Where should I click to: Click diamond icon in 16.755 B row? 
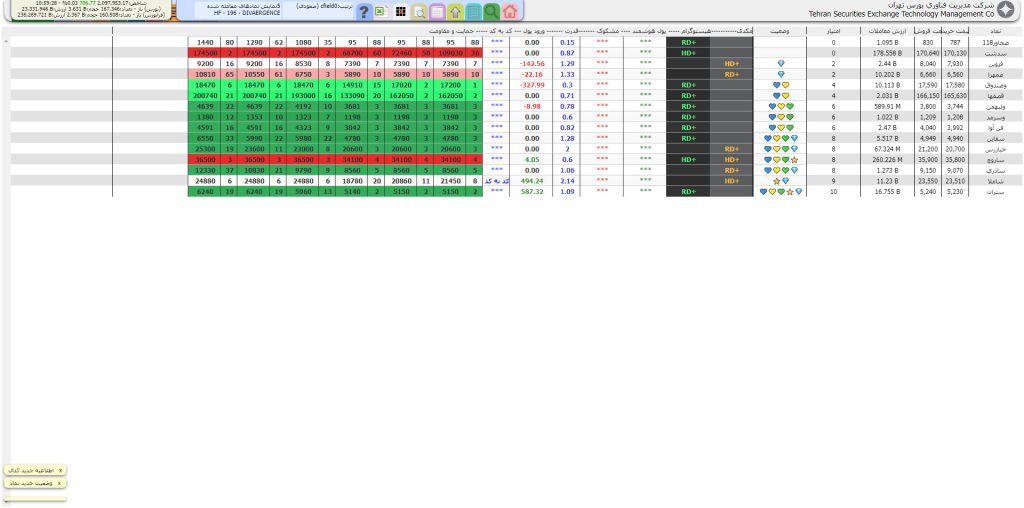798,192
